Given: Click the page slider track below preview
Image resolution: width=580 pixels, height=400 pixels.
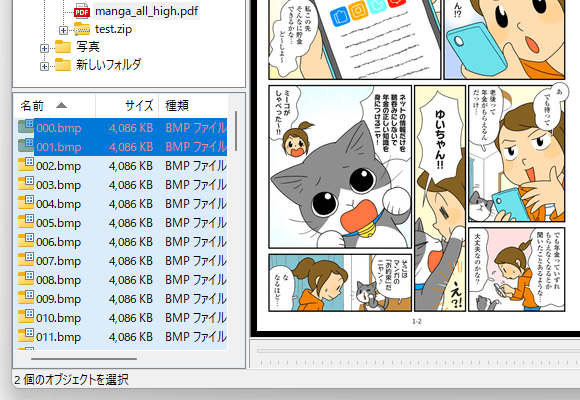Looking at the screenshot, I should (x=418, y=351).
